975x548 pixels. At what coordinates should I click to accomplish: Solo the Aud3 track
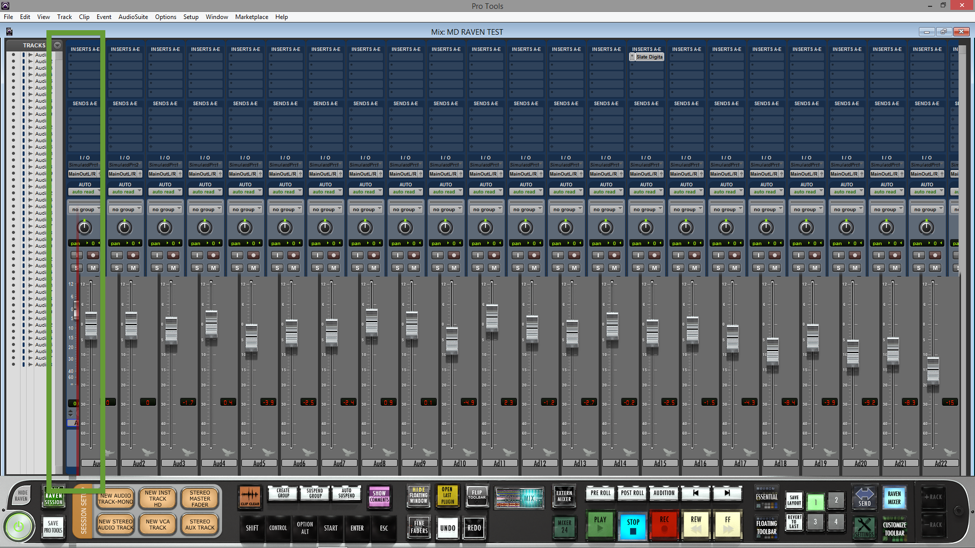tap(157, 267)
